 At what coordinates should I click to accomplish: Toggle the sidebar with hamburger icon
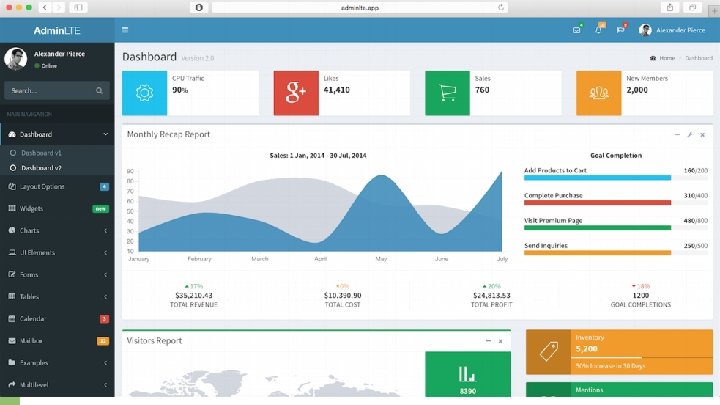tap(125, 30)
